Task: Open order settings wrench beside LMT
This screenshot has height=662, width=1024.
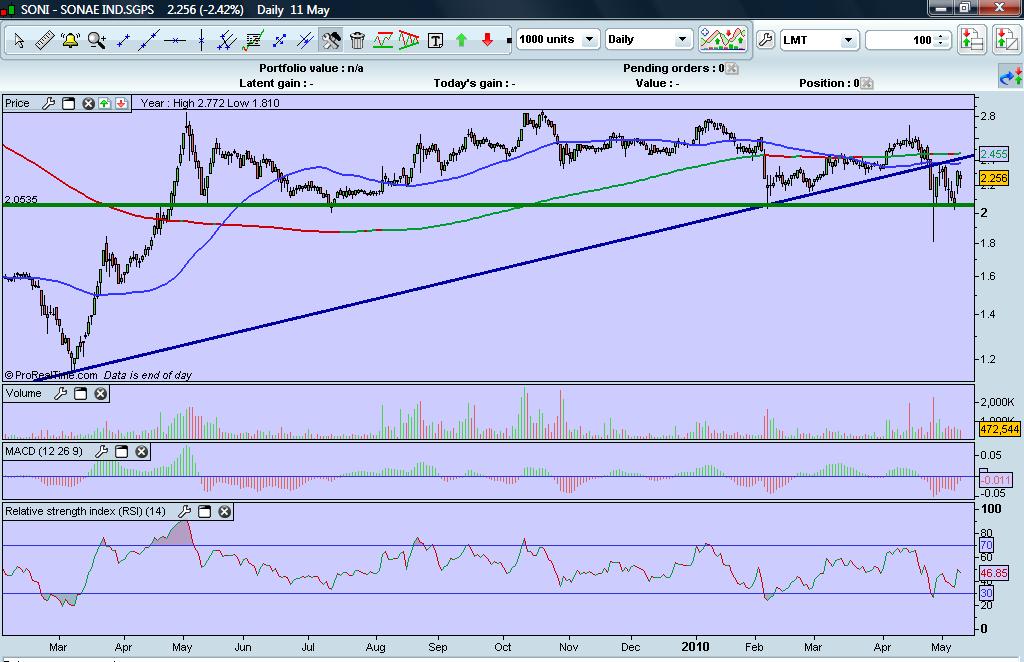Action: click(765, 40)
